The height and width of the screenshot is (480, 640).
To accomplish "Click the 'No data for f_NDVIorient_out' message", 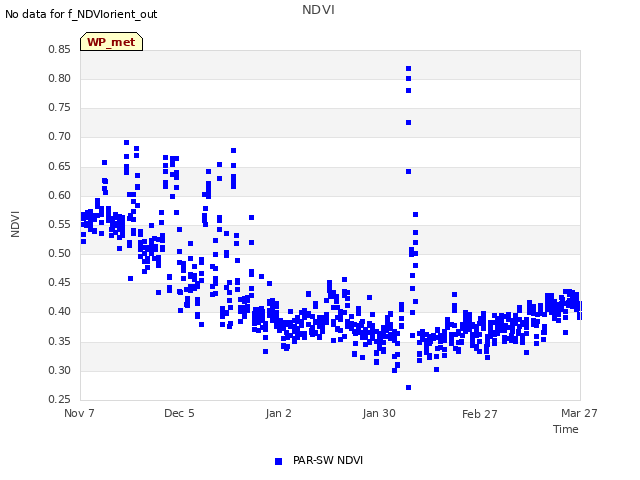I will [81, 14].
